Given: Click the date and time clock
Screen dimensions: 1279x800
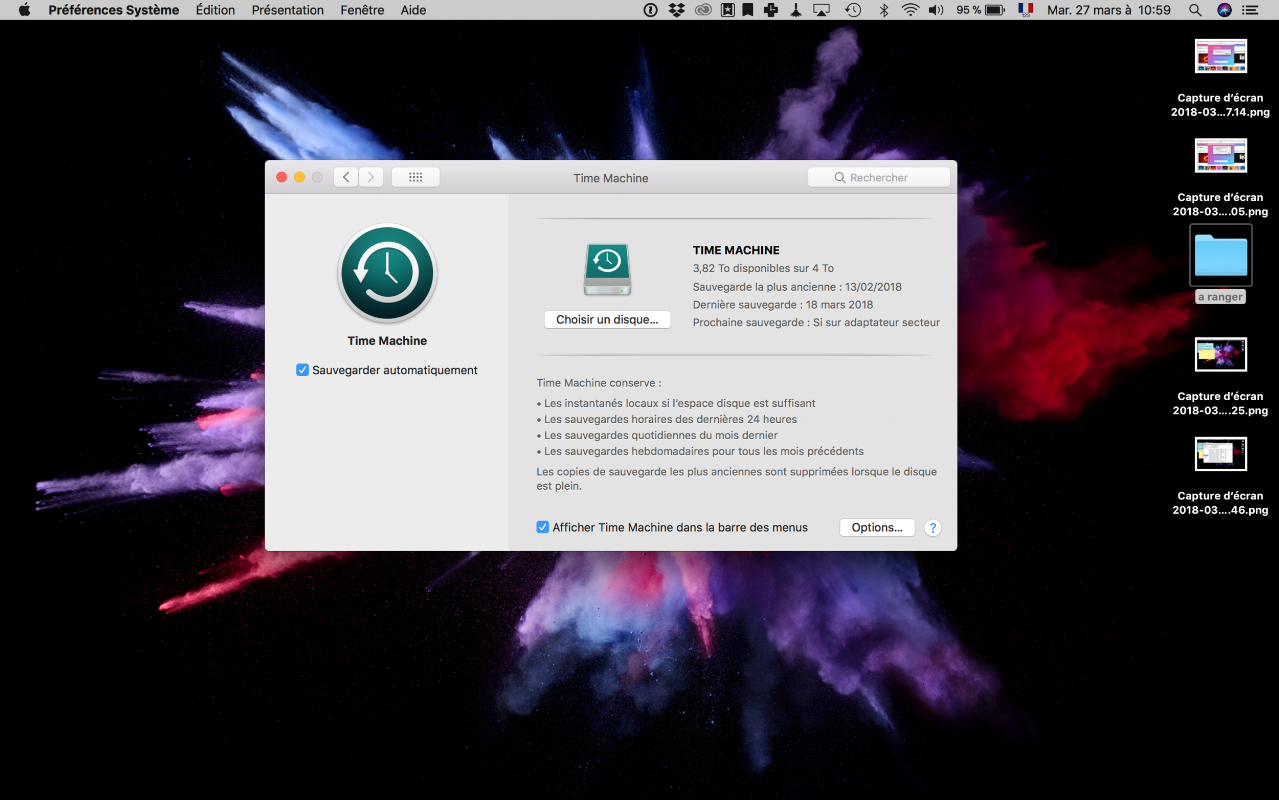Looking at the screenshot, I should tap(1109, 10).
